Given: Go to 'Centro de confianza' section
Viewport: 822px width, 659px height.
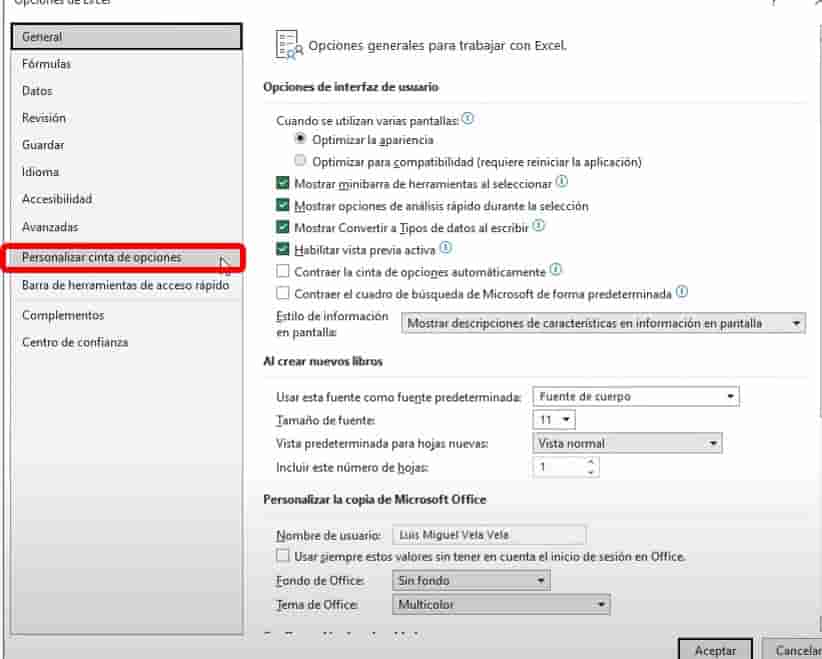Looking at the screenshot, I should 75,343.
